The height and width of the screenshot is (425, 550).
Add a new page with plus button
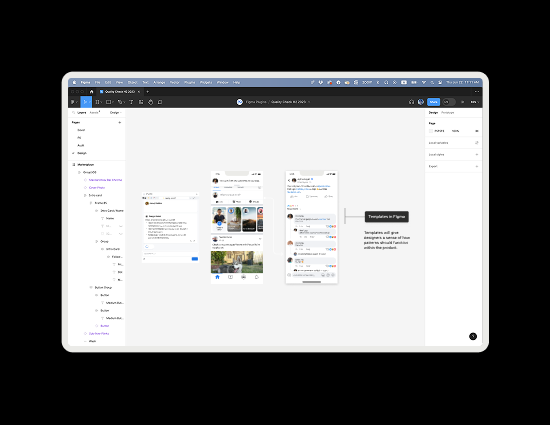pyautogui.click(x=120, y=122)
